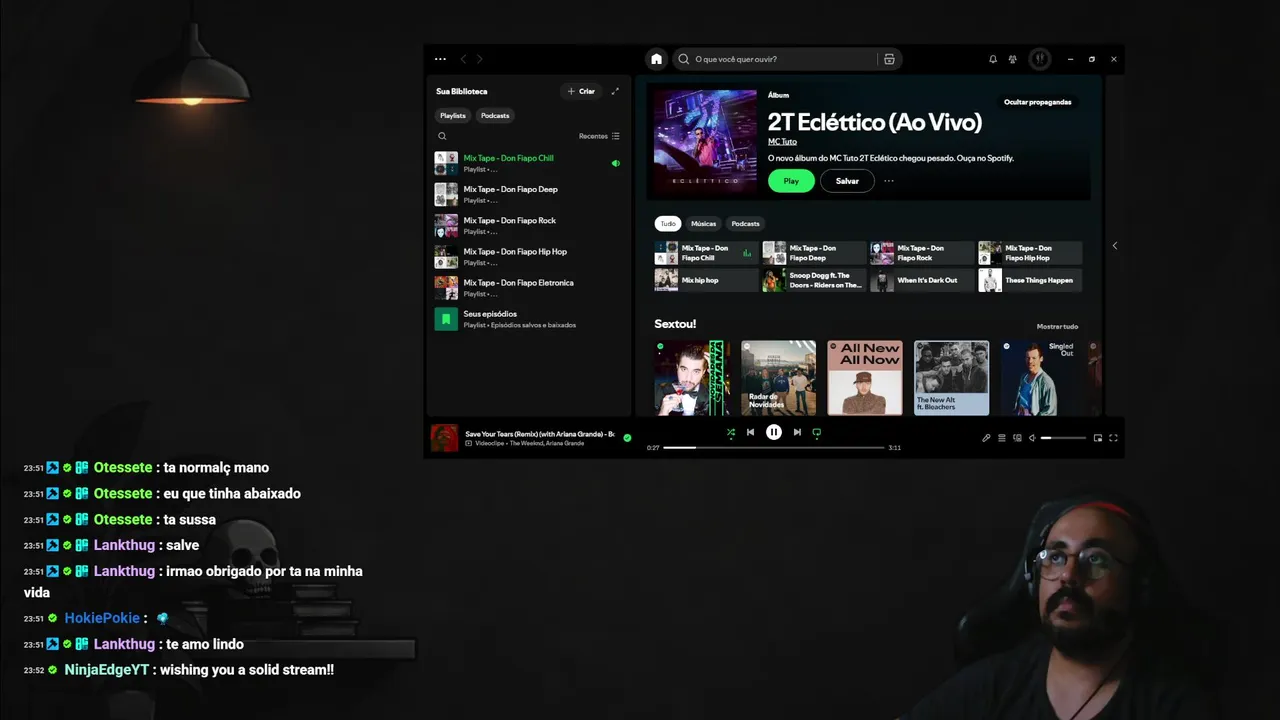This screenshot has height=720, width=1280.
Task: Click Ocultar propagandas
Action: coord(1037,102)
